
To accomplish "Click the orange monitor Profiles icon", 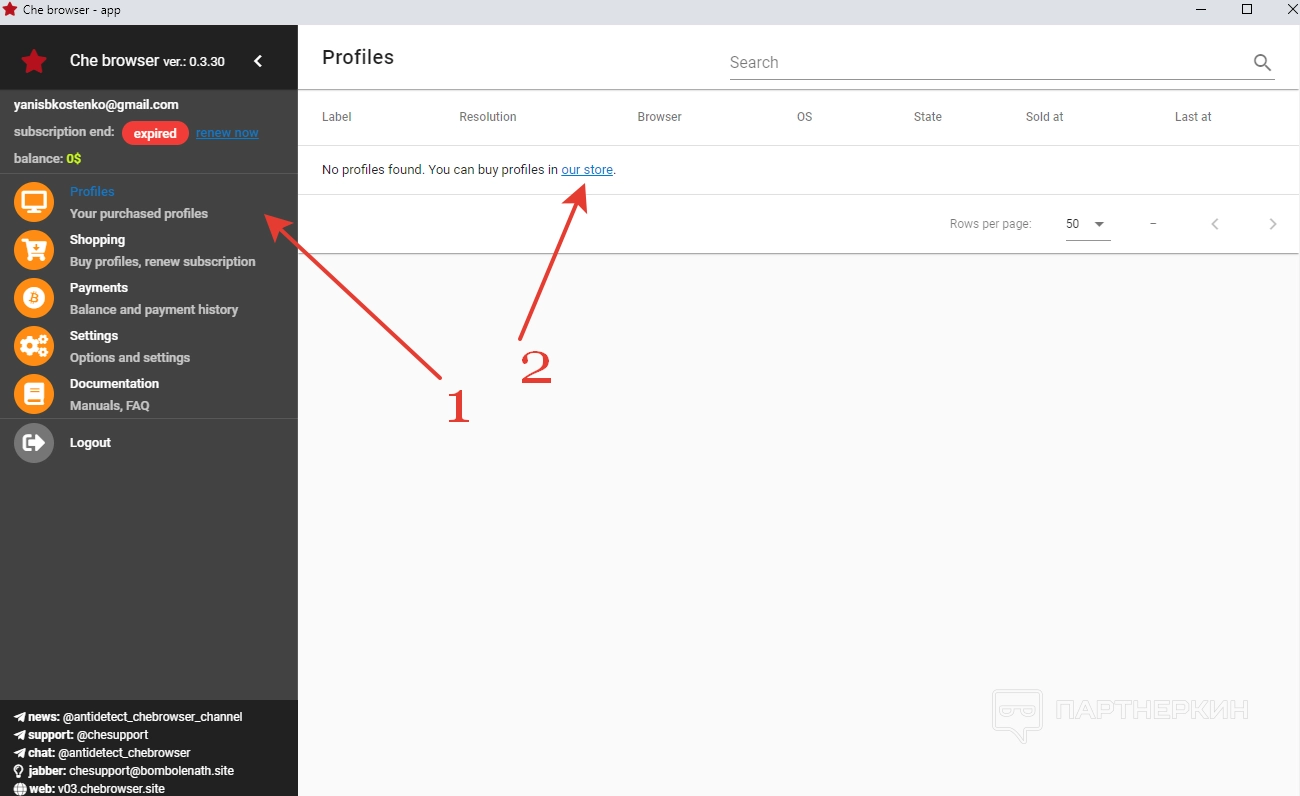I will coord(34,202).
